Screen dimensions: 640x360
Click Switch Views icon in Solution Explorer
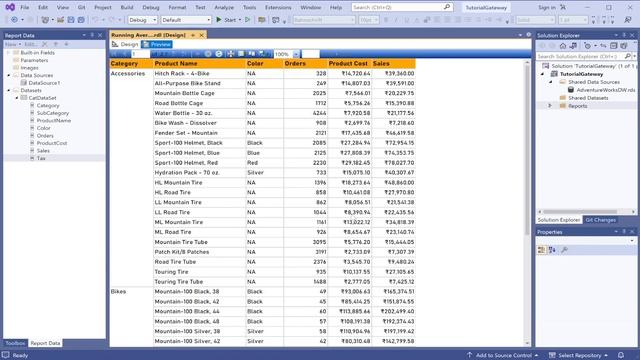coord(573,46)
